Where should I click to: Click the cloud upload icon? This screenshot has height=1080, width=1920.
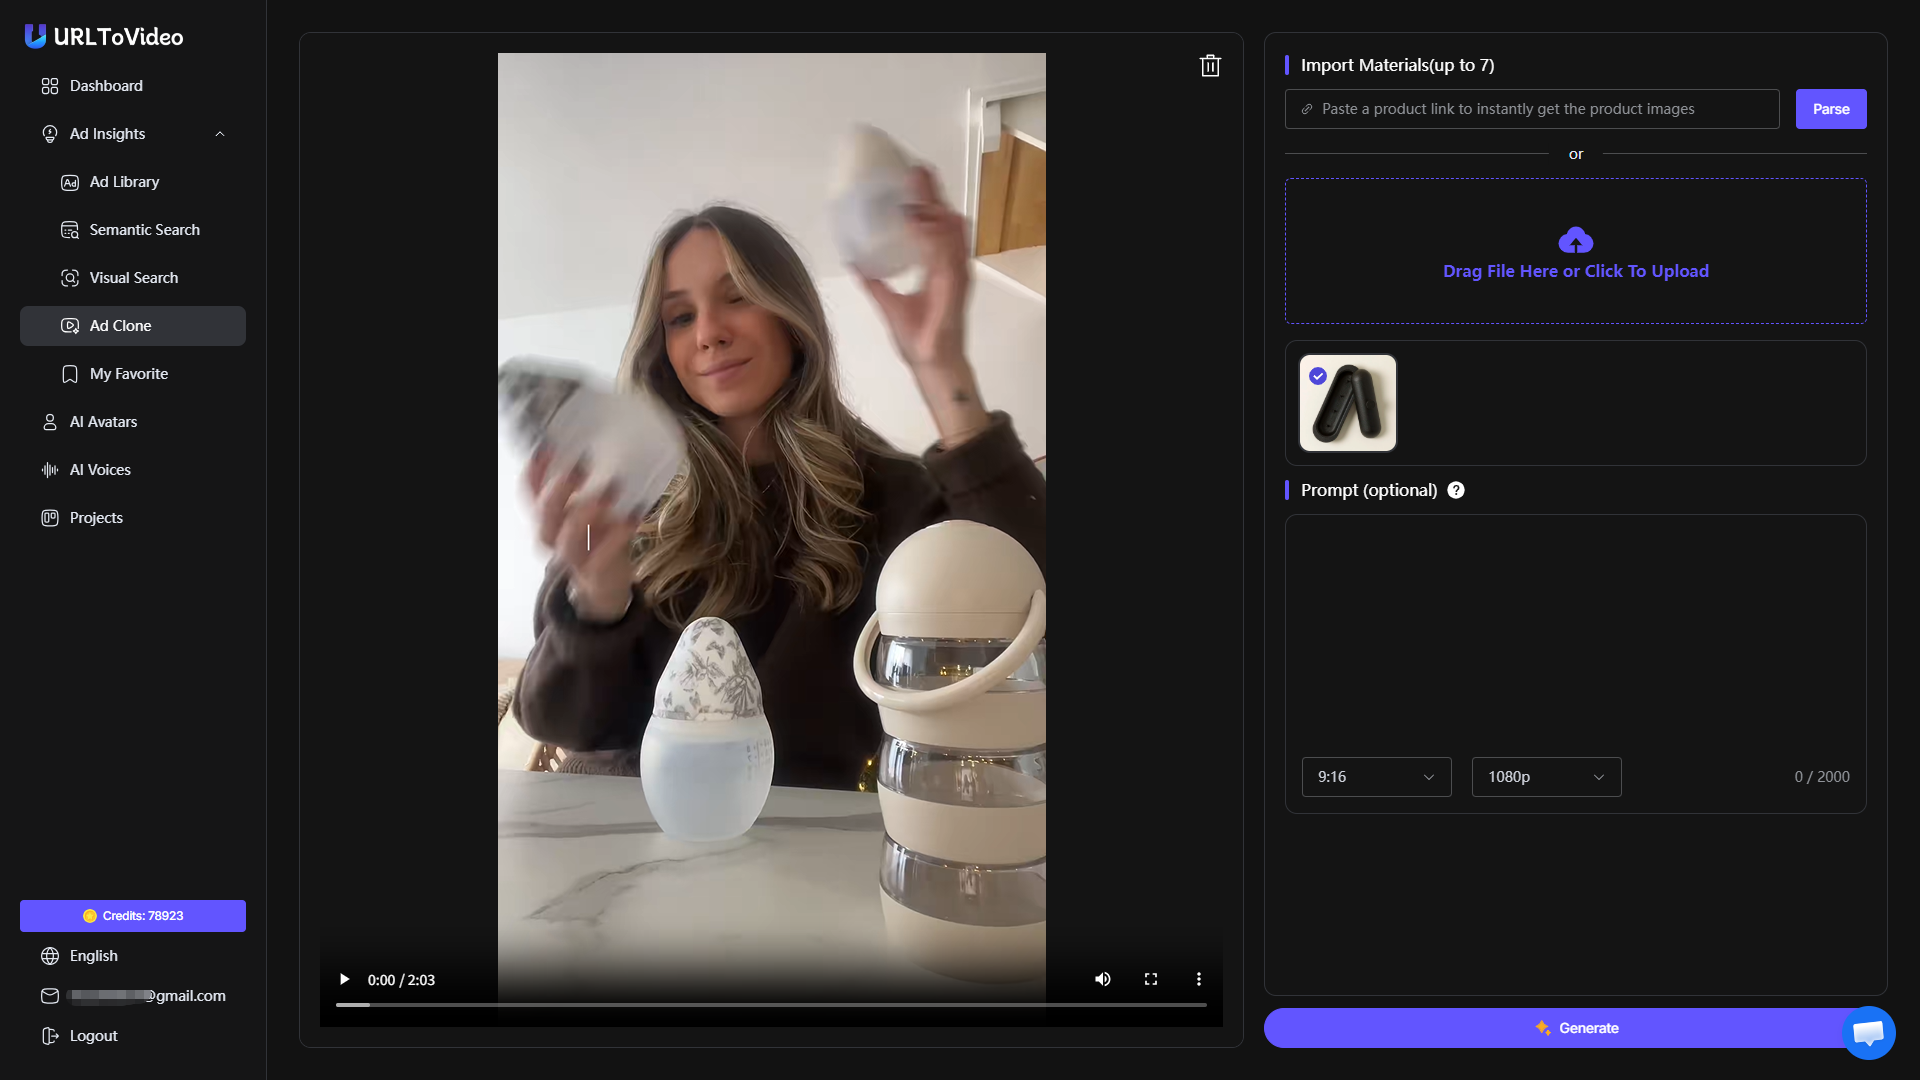click(1575, 240)
